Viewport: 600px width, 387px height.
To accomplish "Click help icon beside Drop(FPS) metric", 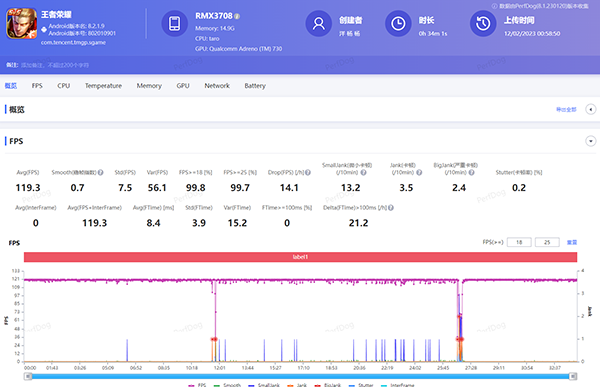I will (308, 173).
